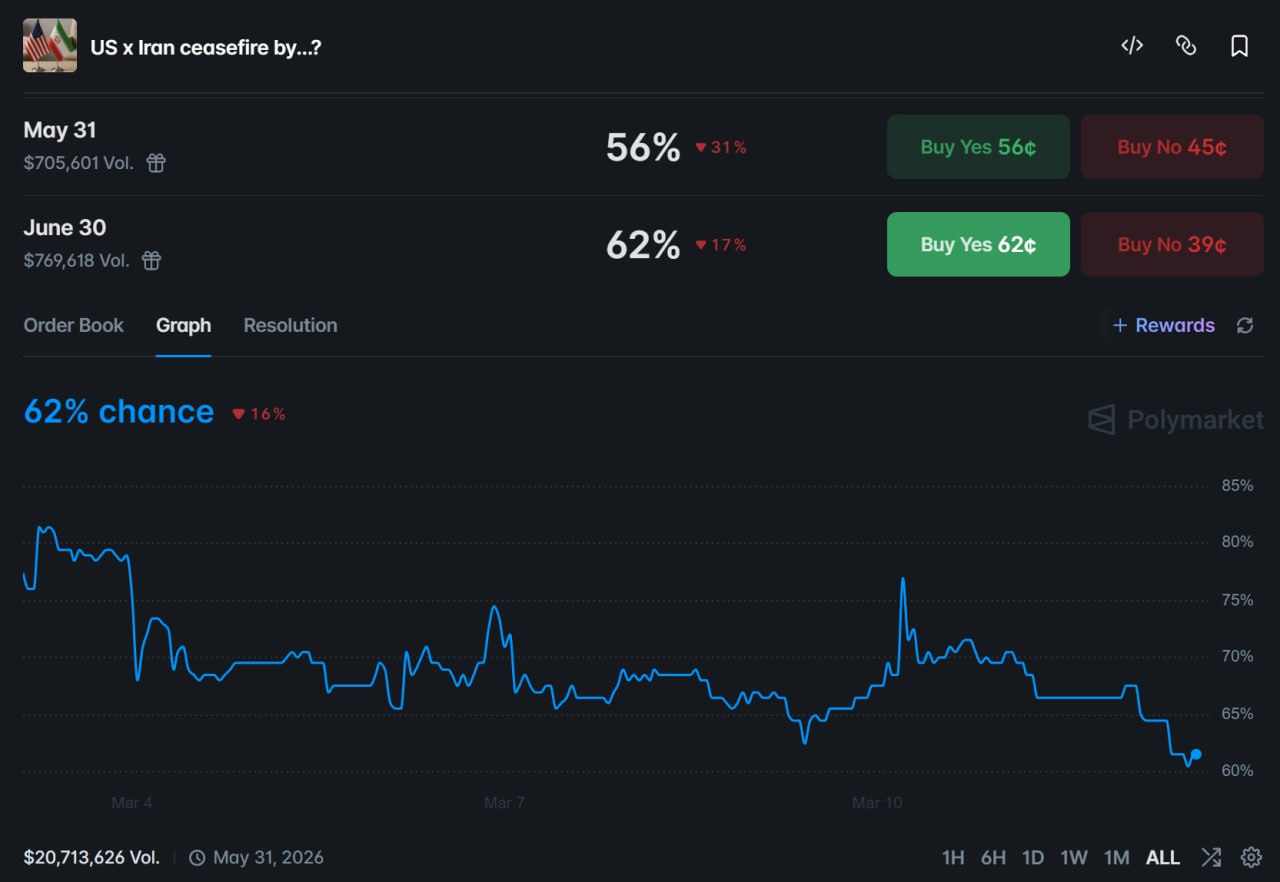This screenshot has height=882, width=1280.
Task: Click the US Iran flags thumbnail
Action: point(50,46)
